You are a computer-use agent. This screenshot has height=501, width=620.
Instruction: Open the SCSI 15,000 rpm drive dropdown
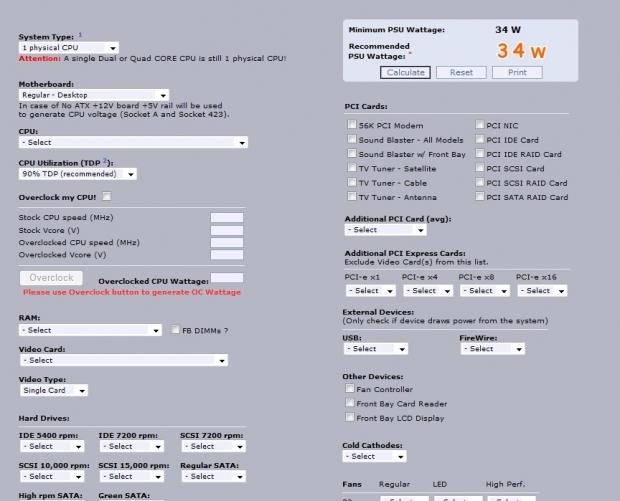tap(132, 476)
